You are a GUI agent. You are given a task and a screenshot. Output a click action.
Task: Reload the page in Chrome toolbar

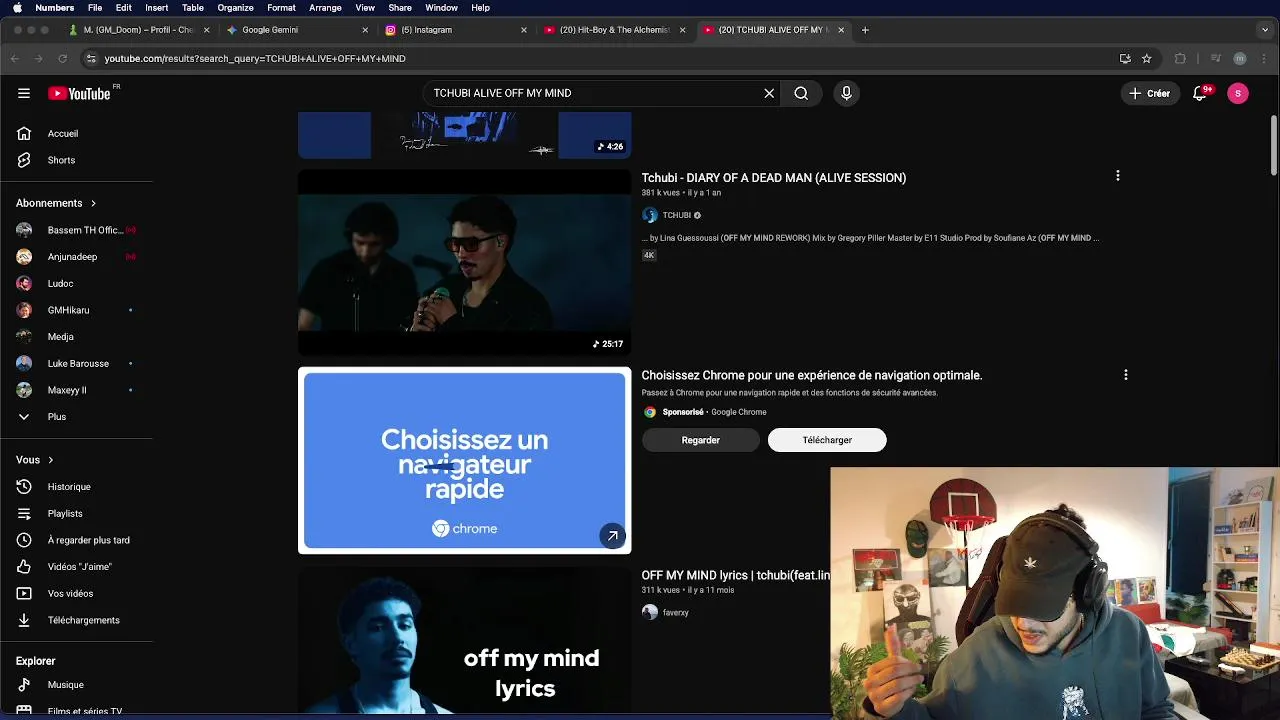click(62, 58)
